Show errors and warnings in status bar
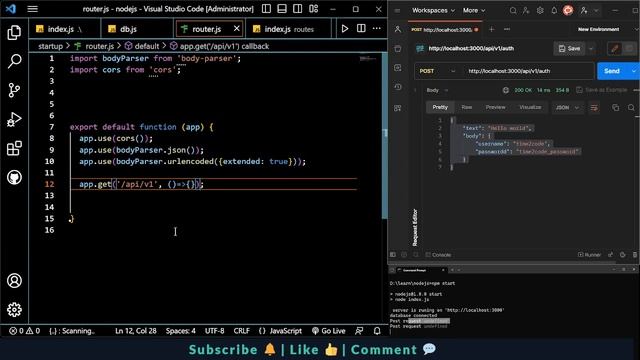640x360 pixels. click(24, 331)
